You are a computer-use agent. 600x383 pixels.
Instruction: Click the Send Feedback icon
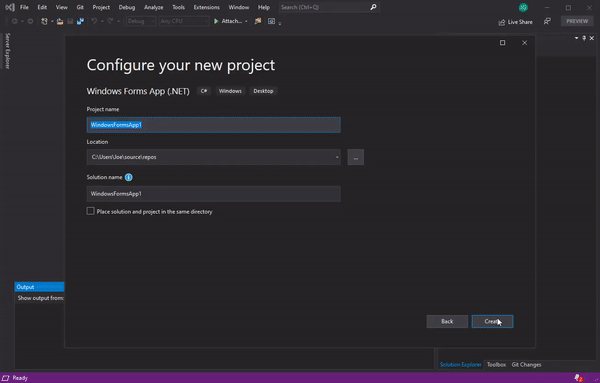(547, 21)
